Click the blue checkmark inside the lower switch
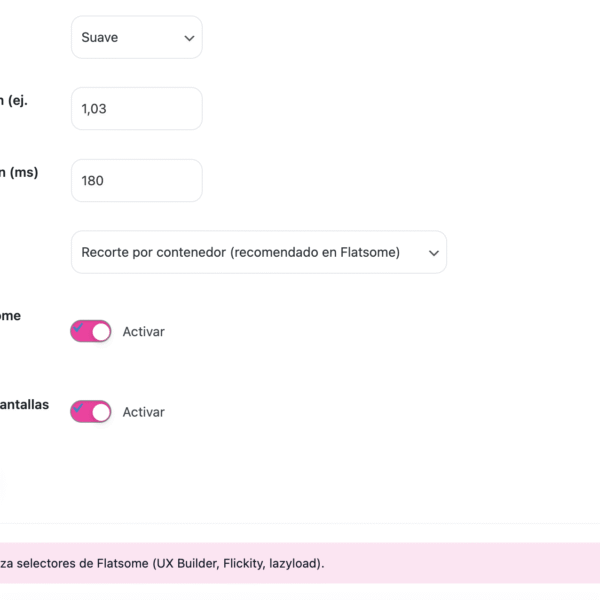Viewport: 600px width, 600px height. (x=78, y=408)
